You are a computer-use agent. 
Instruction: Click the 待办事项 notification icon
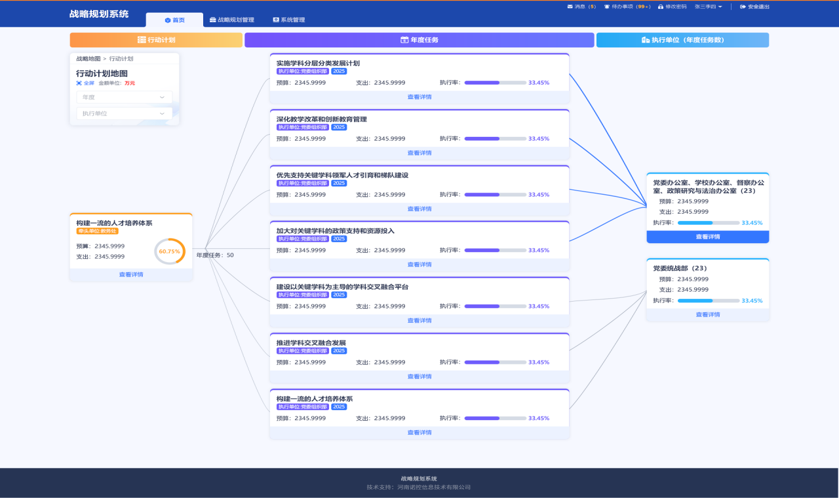pyautogui.click(x=607, y=7)
